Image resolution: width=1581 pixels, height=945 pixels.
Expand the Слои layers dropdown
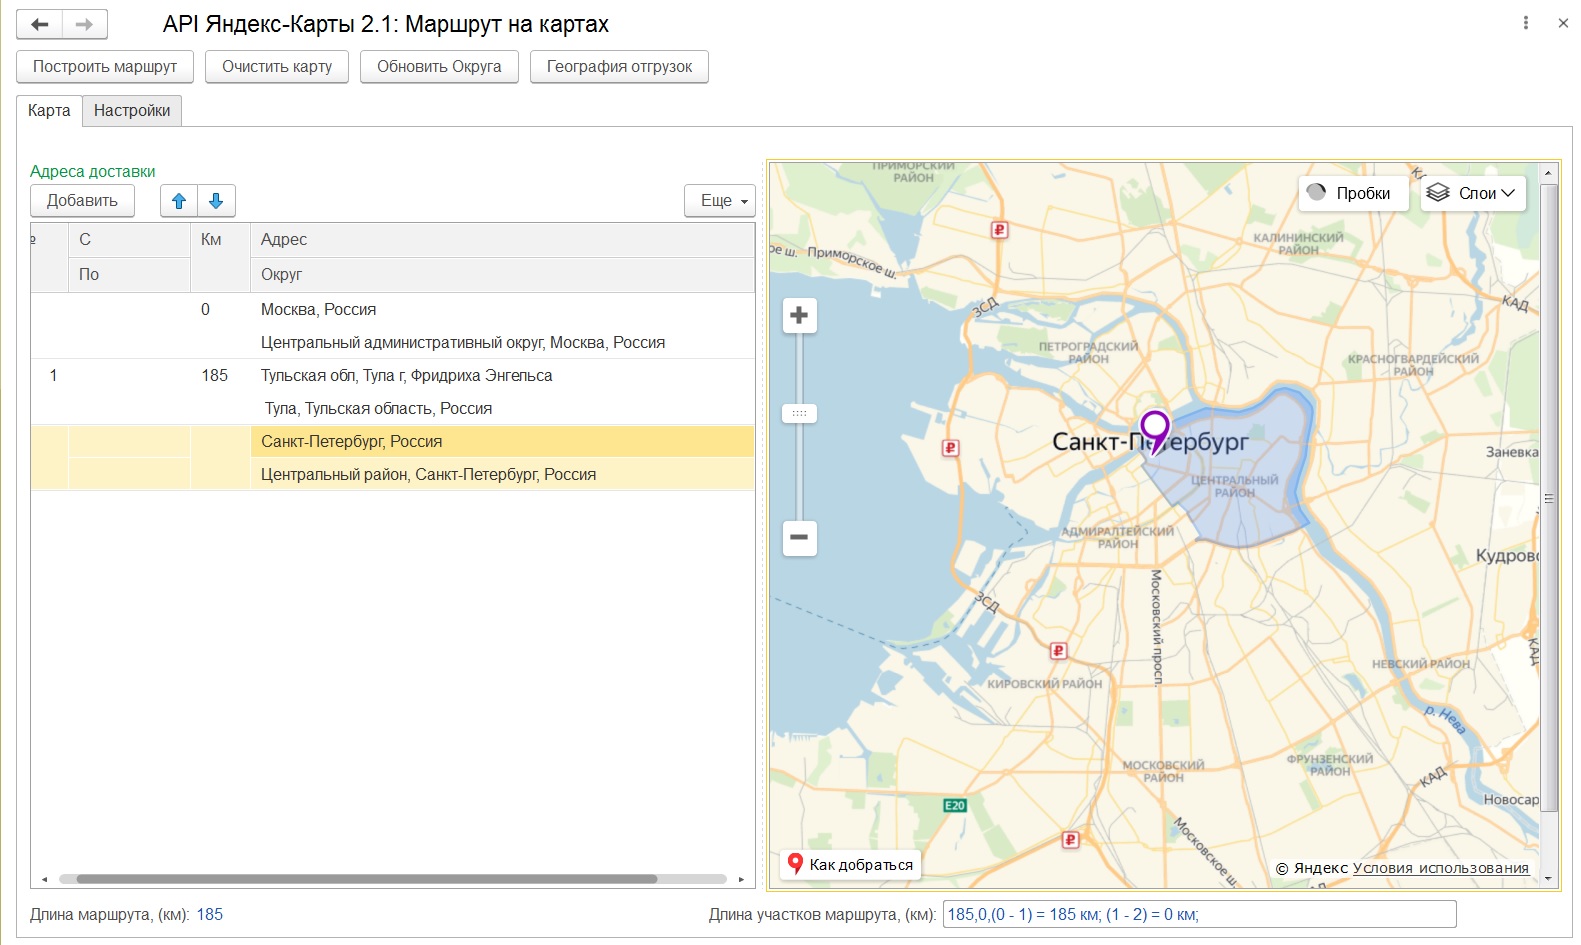(x=1473, y=193)
